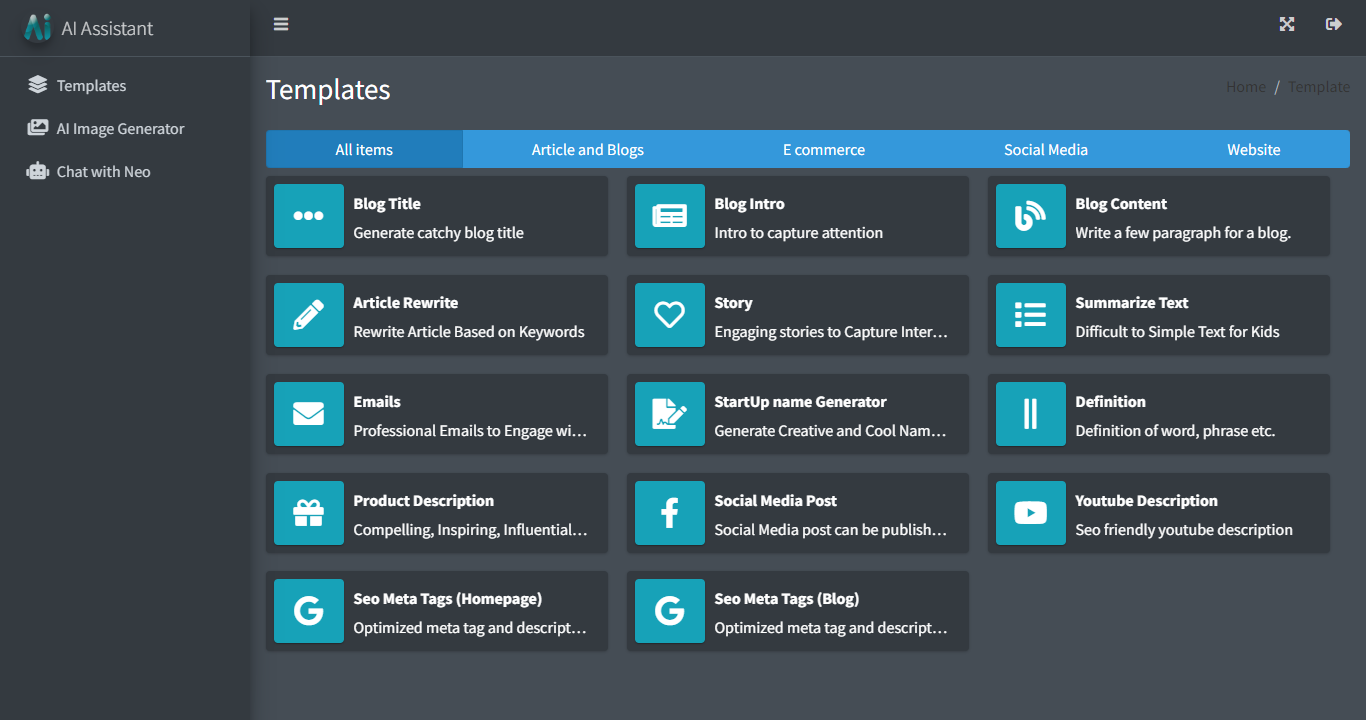Image resolution: width=1366 pixels, height=720 pixels.
Task: Select the Facebook icon on Social Media Post
Action: coord(669,513)
